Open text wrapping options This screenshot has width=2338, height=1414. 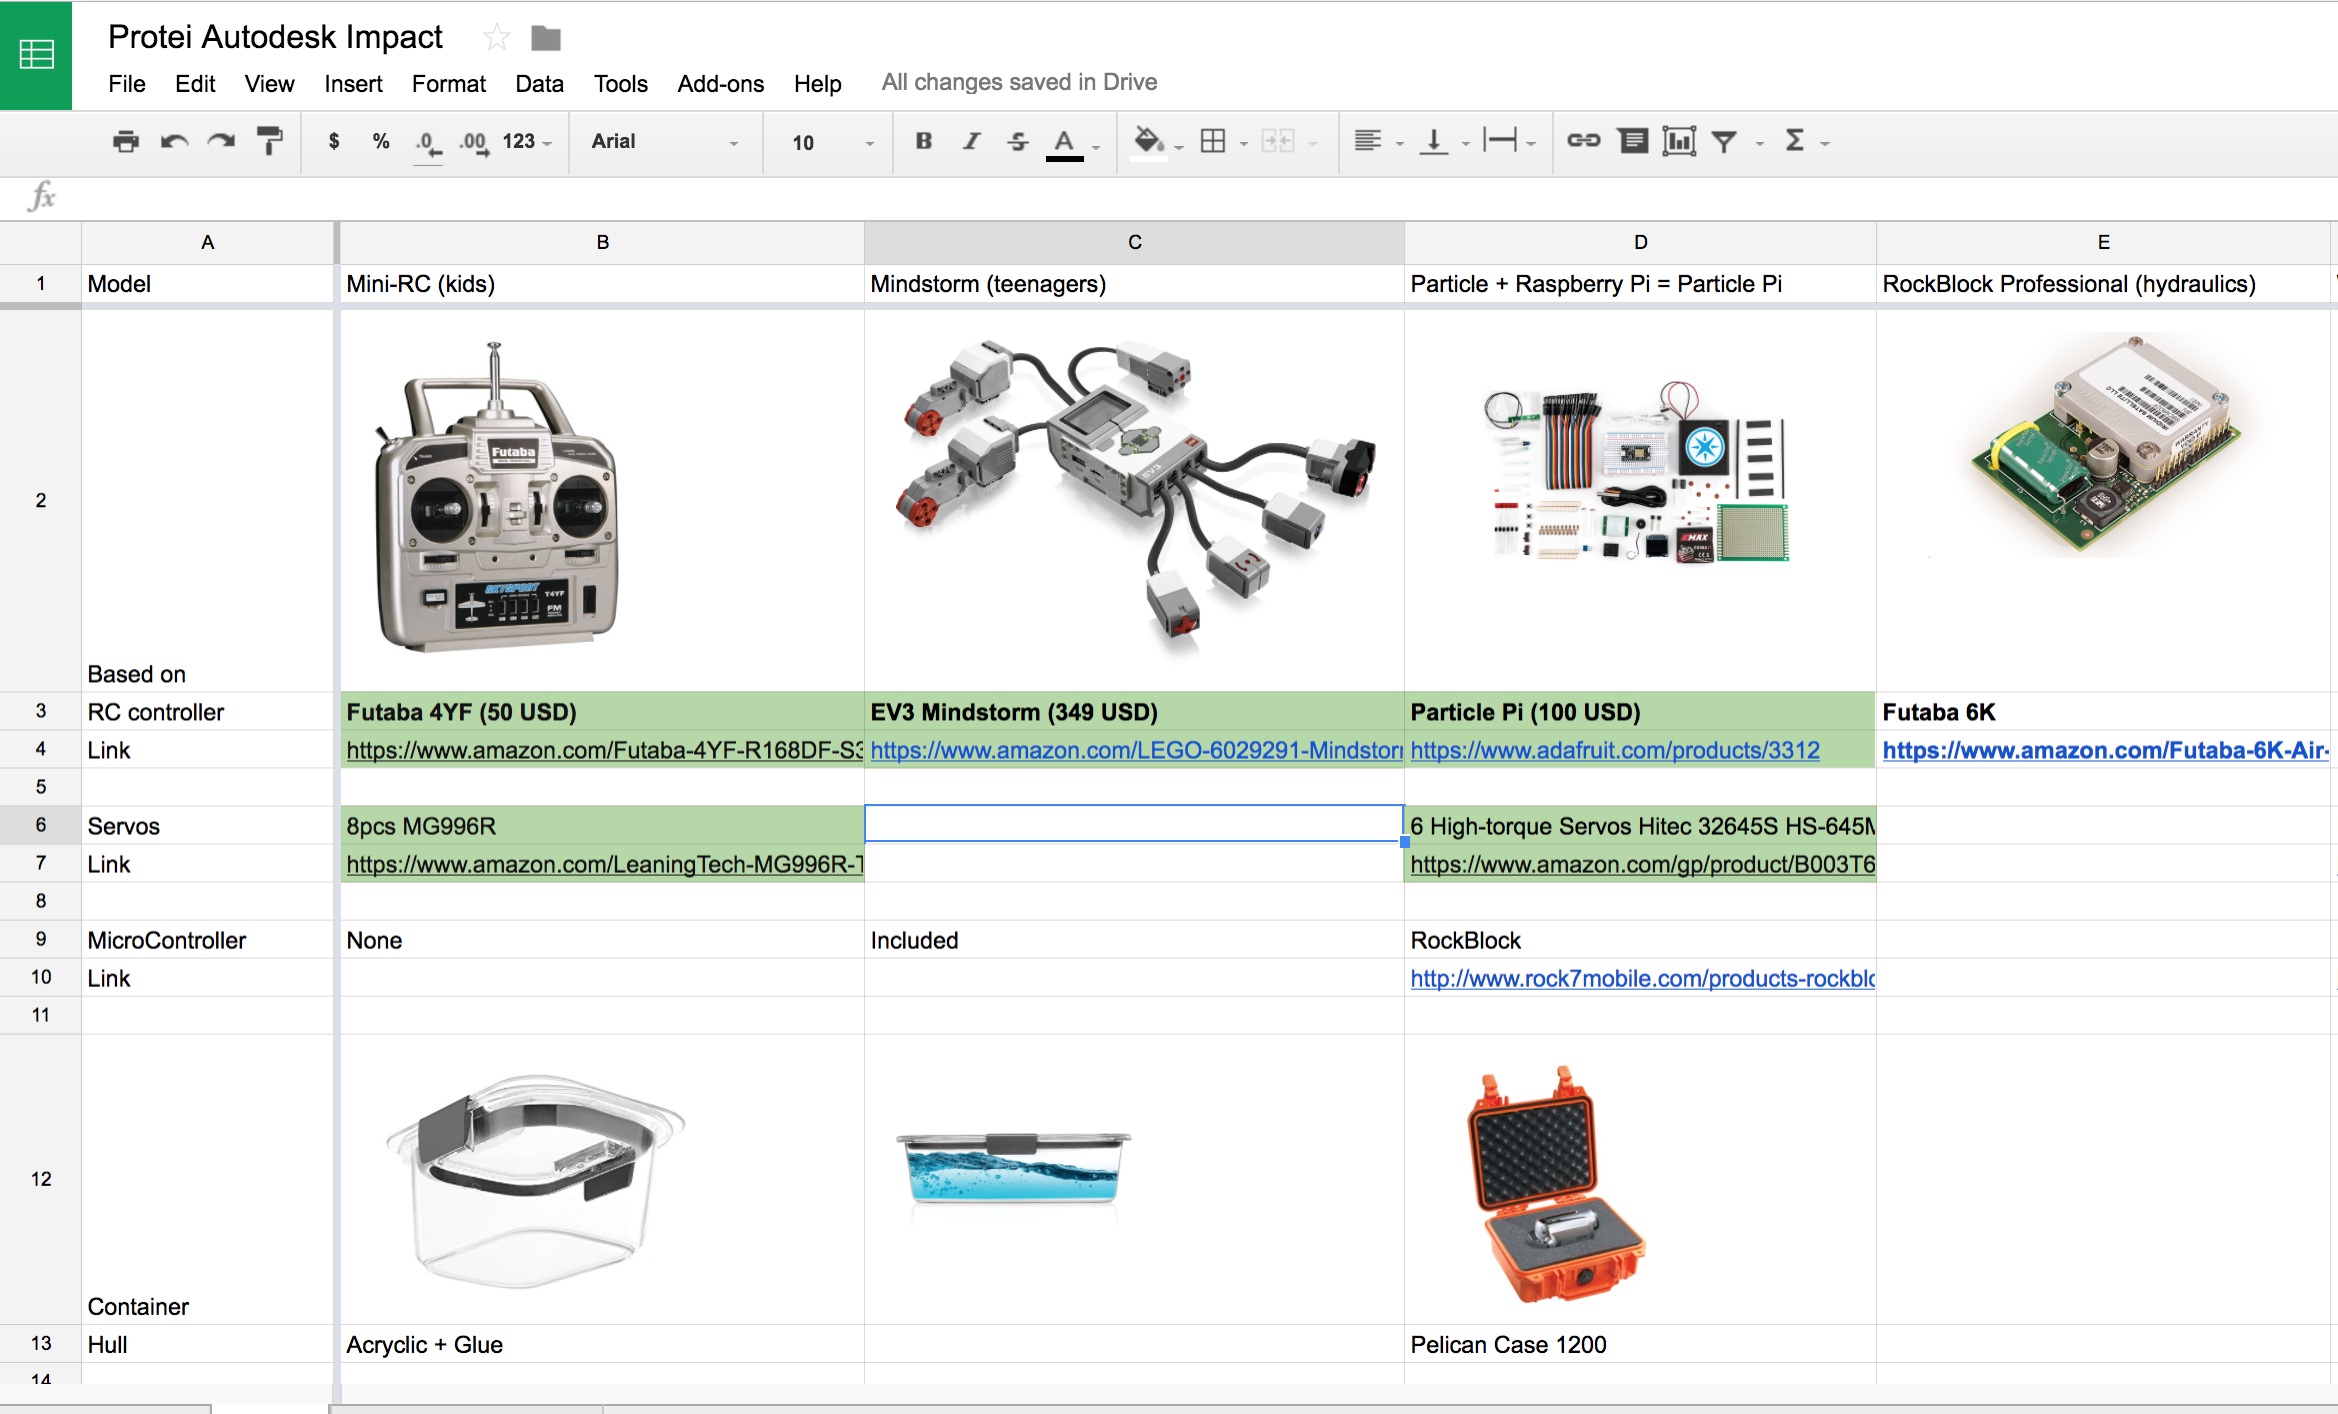1500,141
